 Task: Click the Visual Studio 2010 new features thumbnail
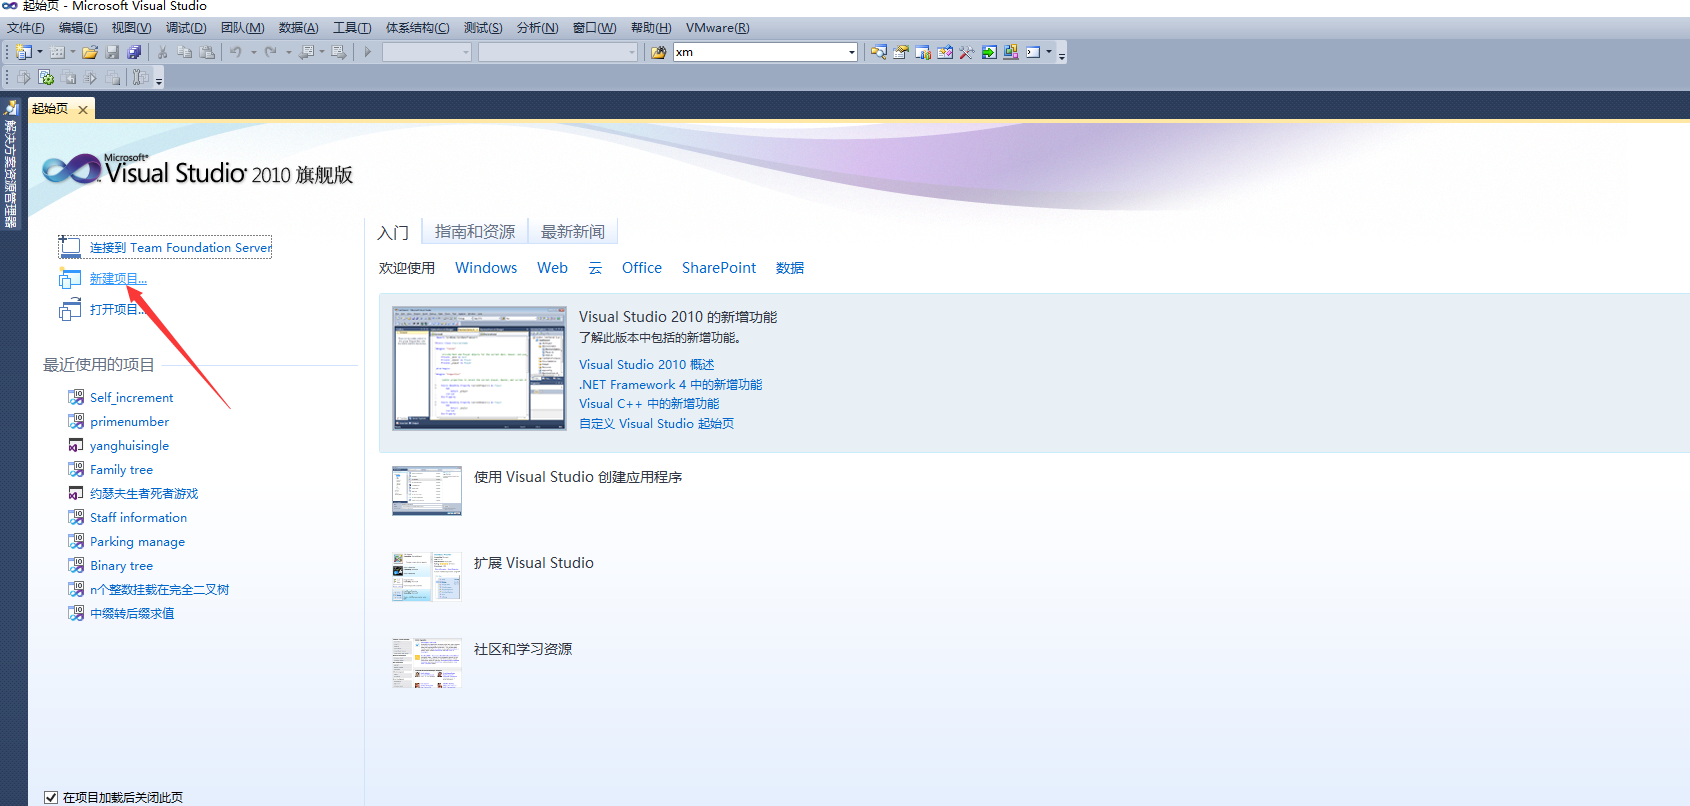[479, 368]
